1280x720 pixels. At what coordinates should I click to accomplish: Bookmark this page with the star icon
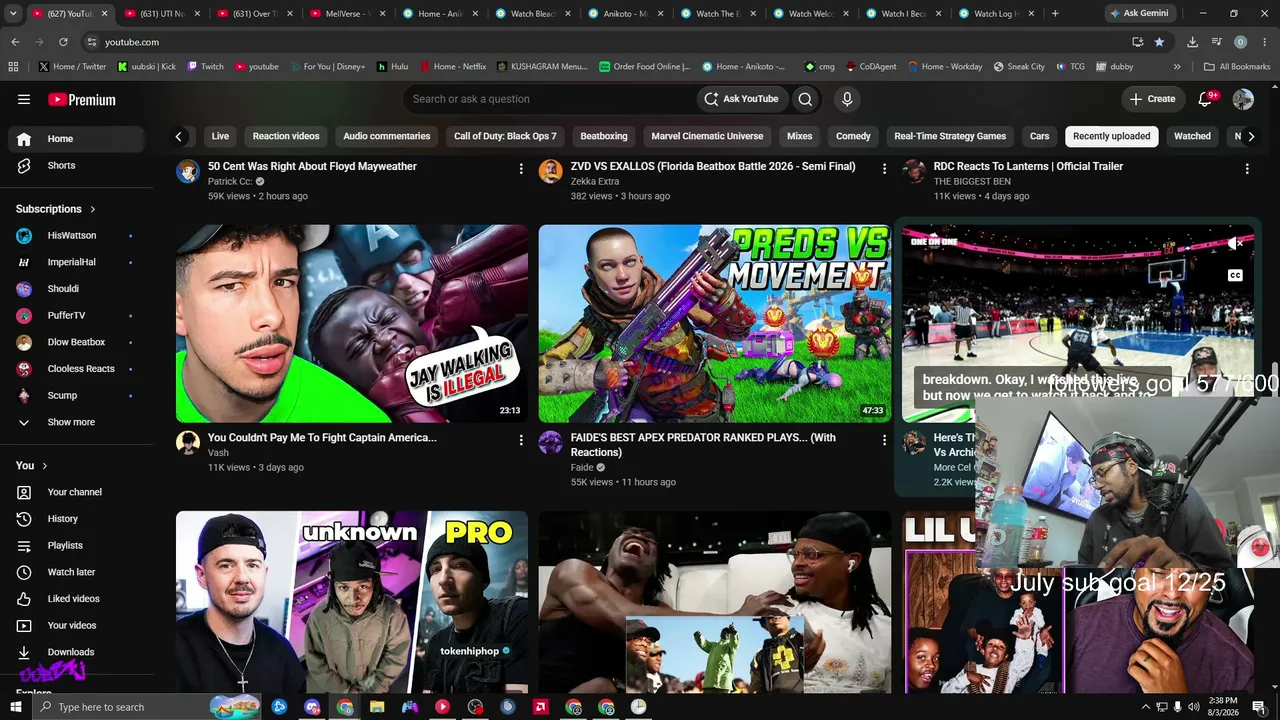[x=1159, y=42]
